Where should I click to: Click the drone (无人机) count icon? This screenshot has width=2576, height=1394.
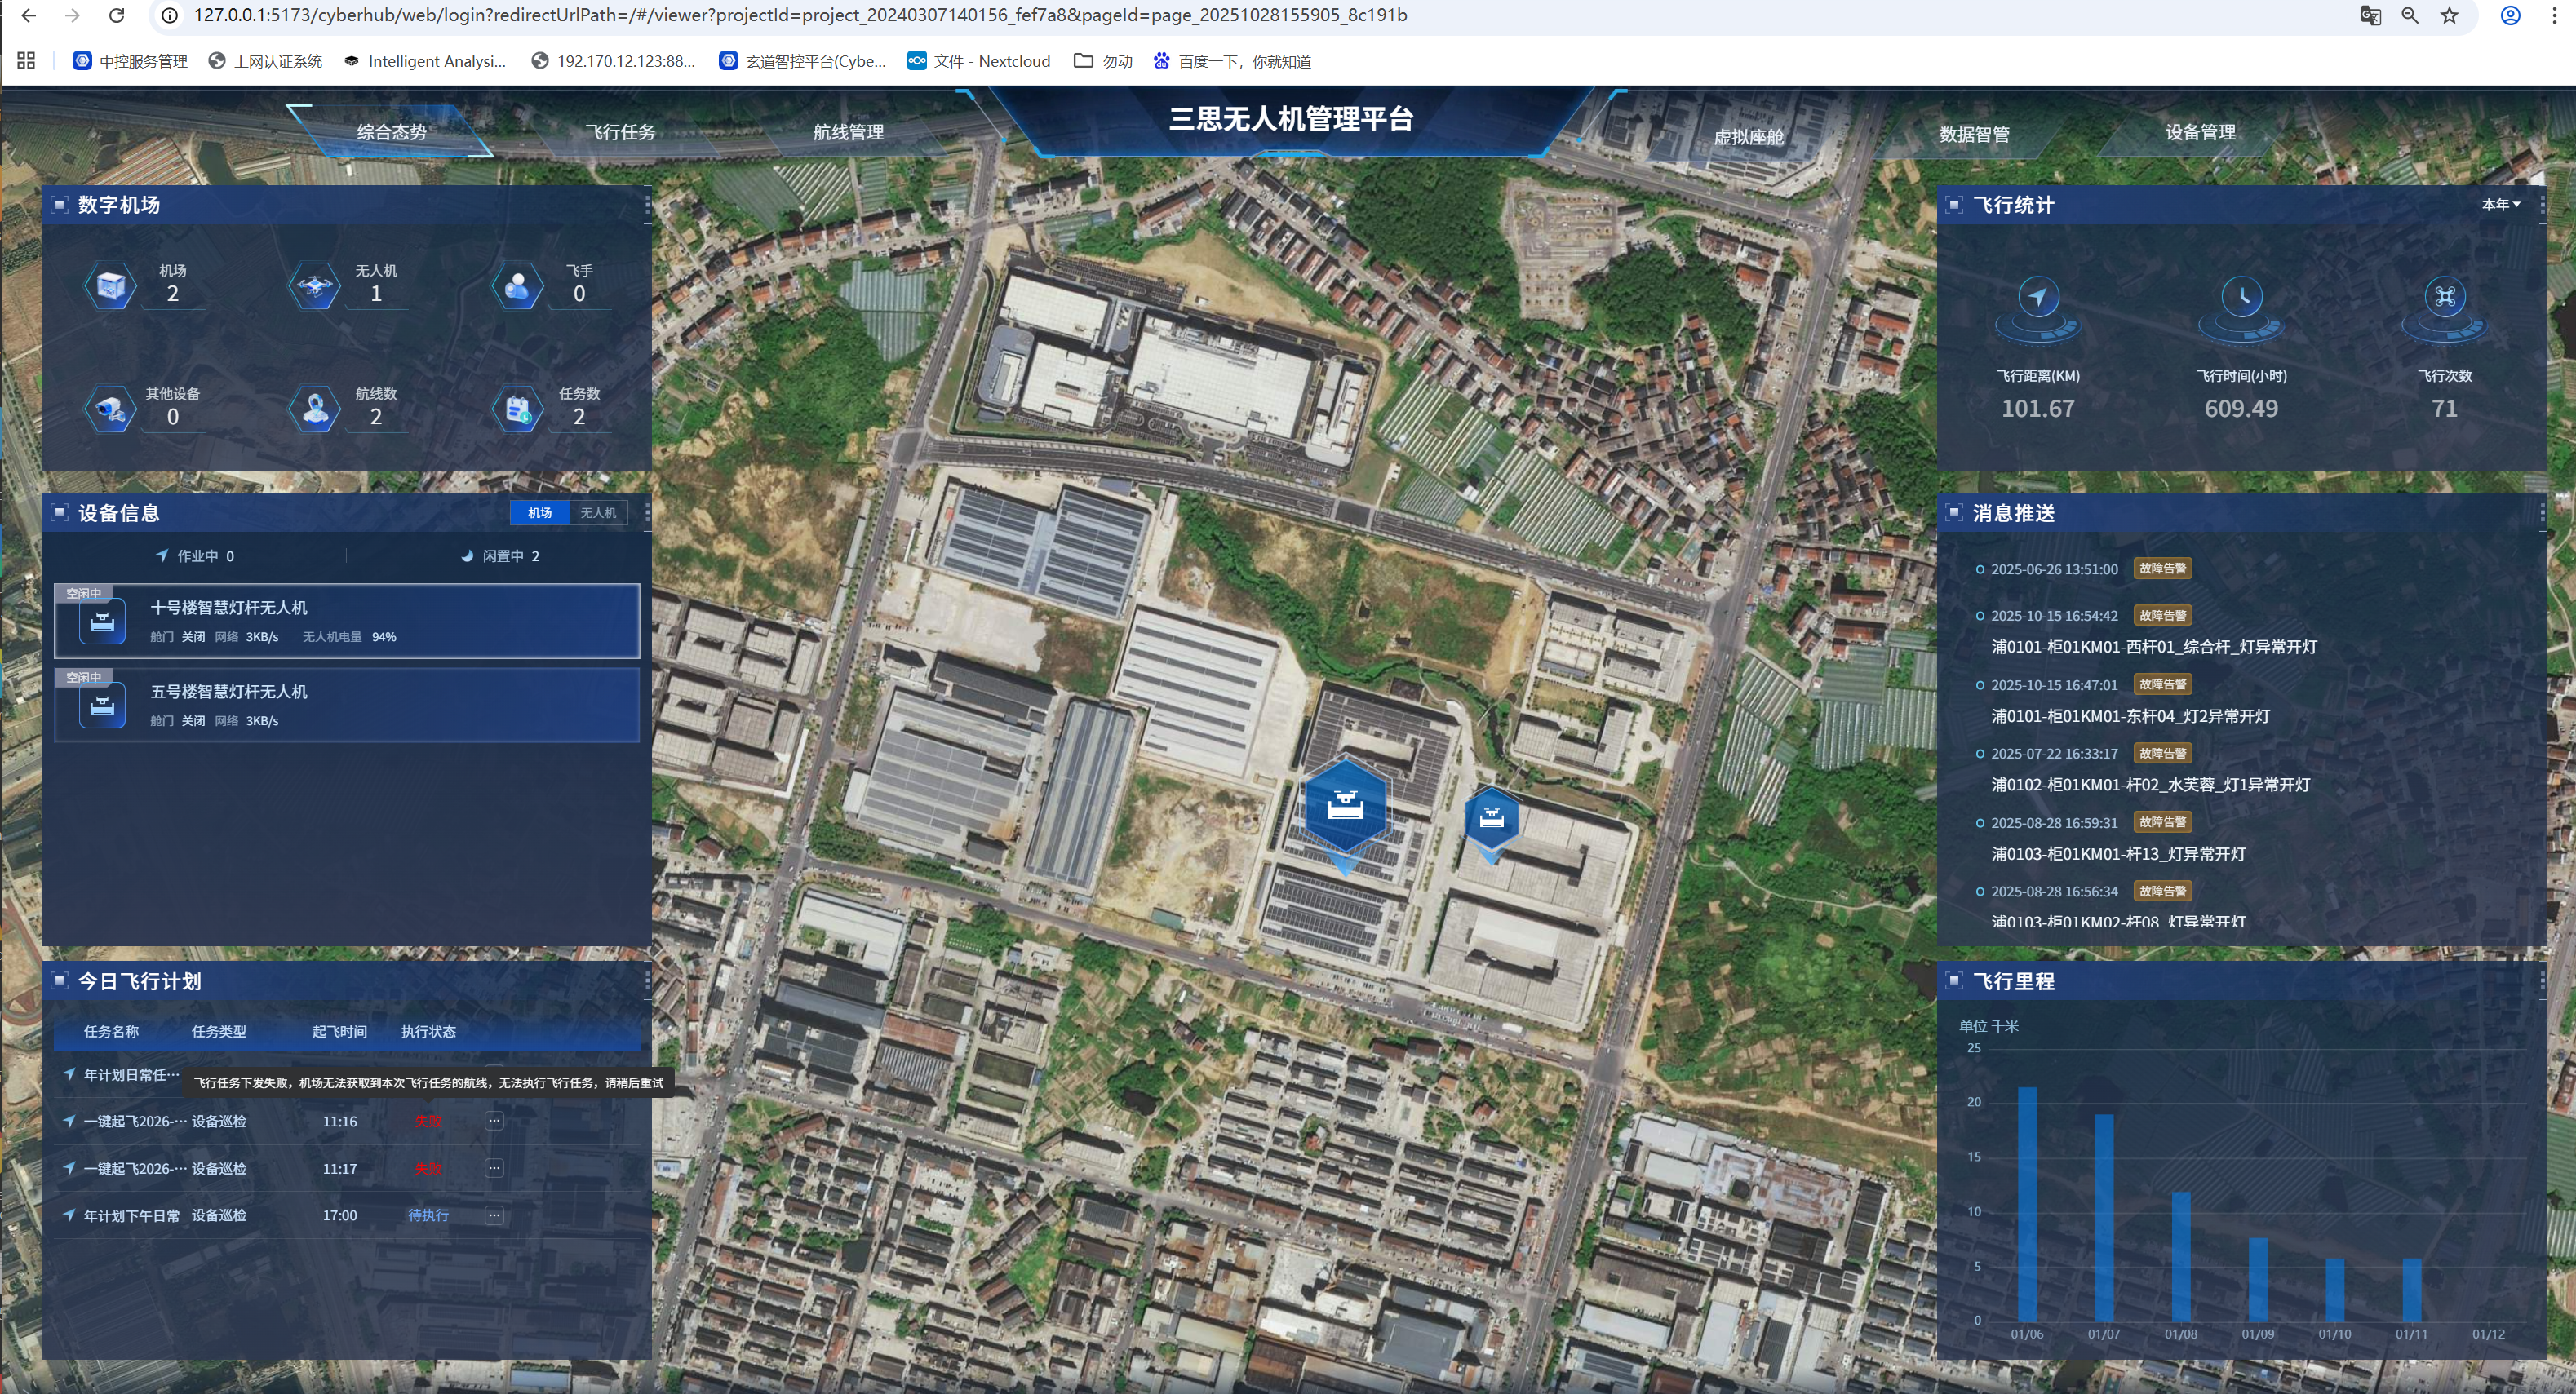[314, 286]
